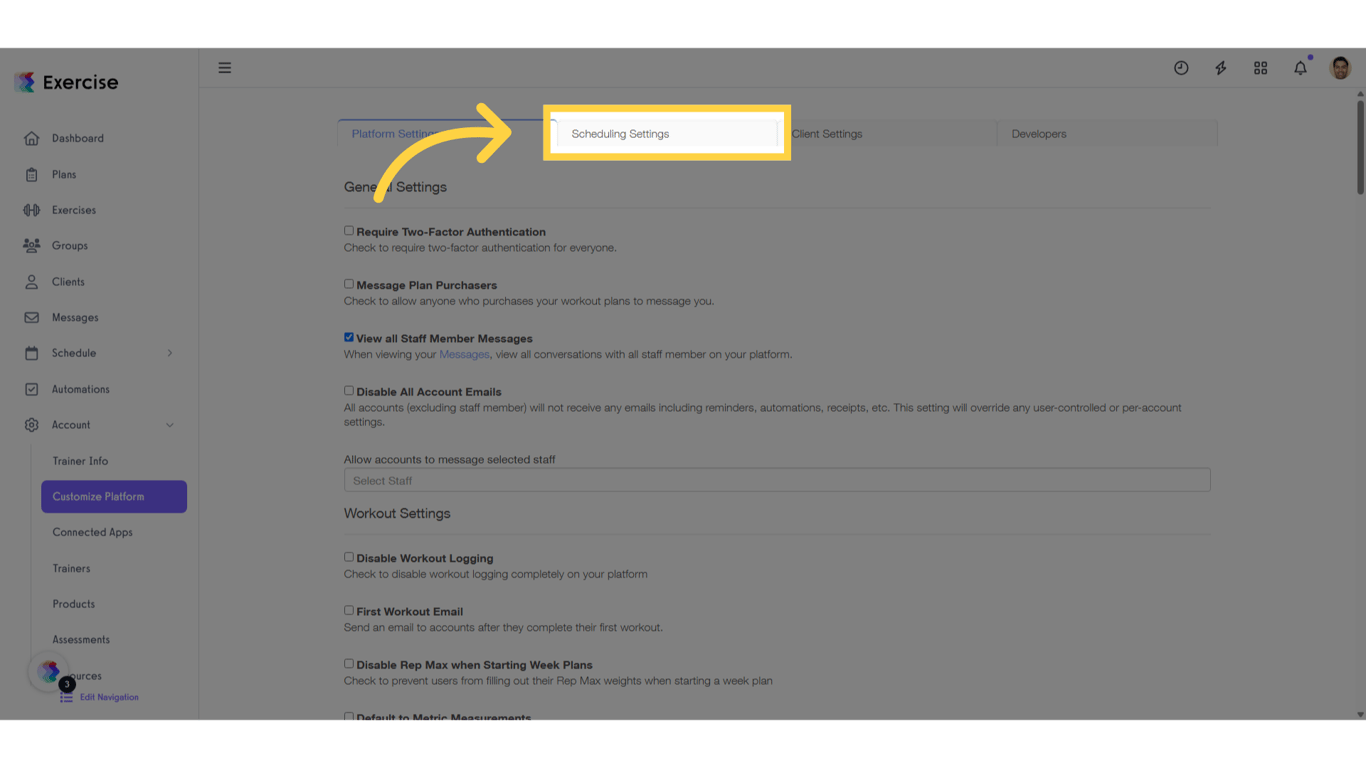Click the recent activity clock icon
Screen dimensions: 1366x768
(x=1181, y=67)
